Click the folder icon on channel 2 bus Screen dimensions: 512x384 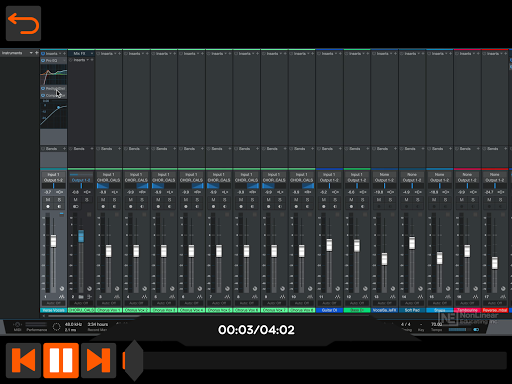(81, 297)
